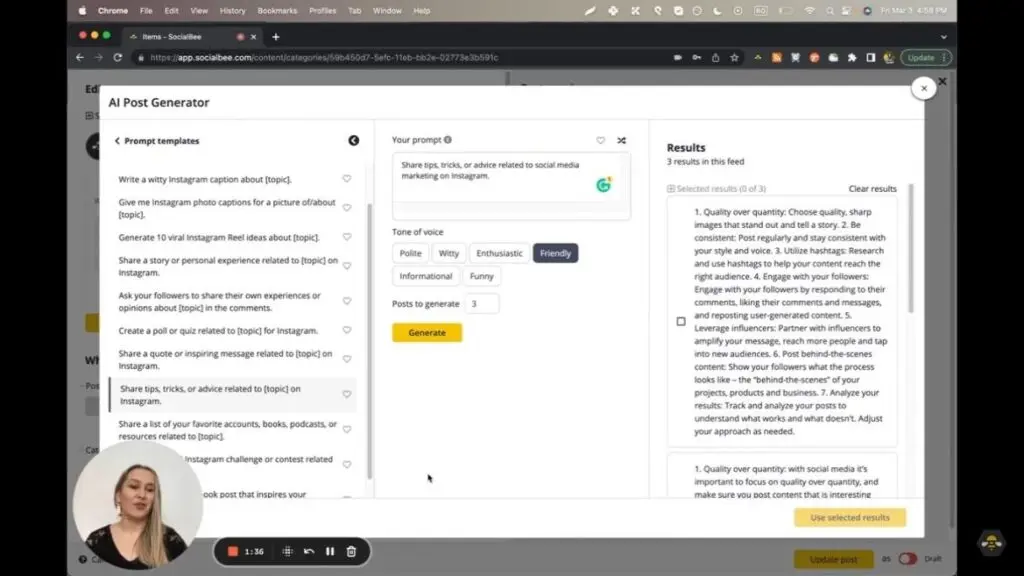Delete the recording with trash icon
This screenshot has height=576, width=1024.
351,551
